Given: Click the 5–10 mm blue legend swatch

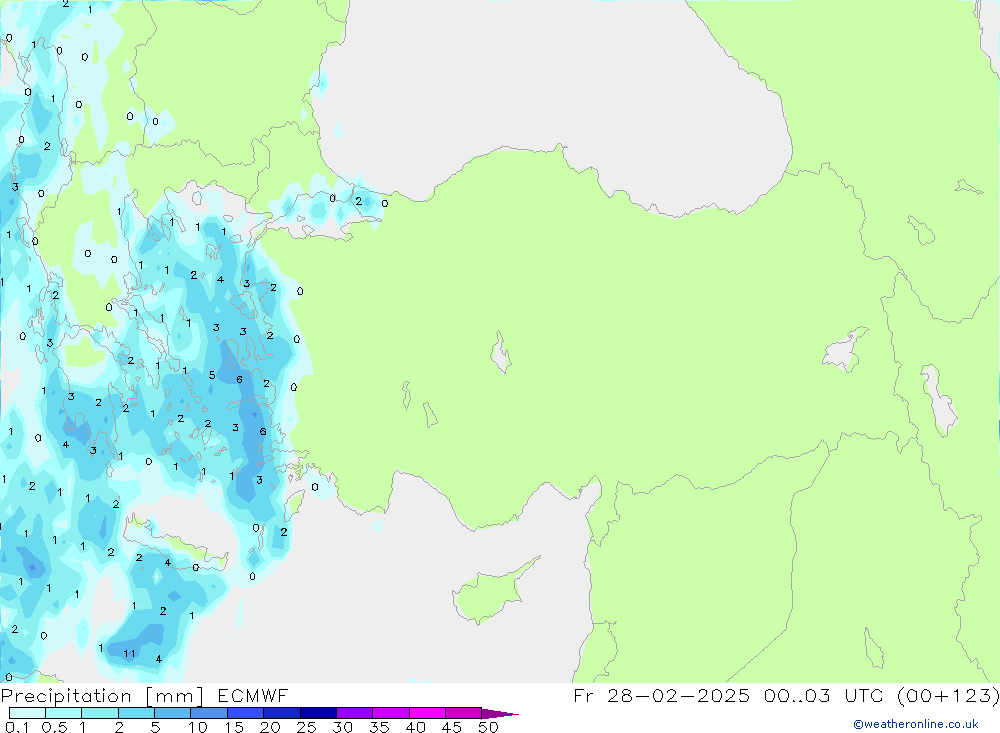Looking at the screenshot, I should click(x=173, y=713).
